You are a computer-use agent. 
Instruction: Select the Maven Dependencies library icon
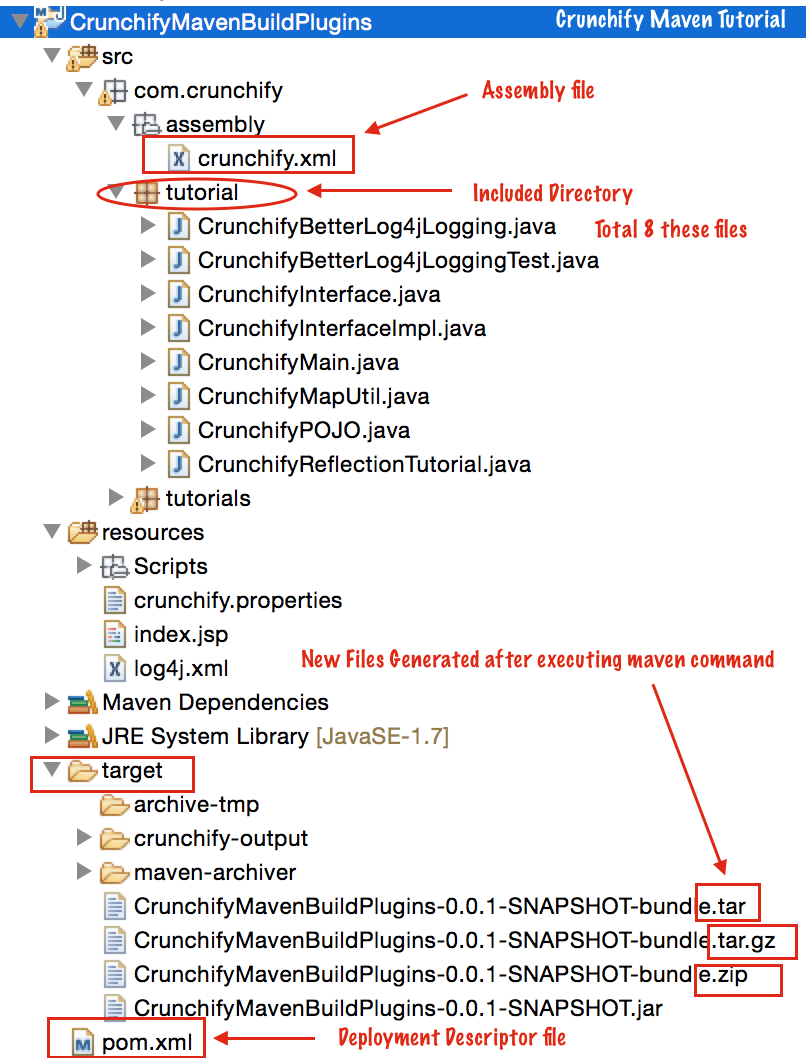tap(83, 702)
